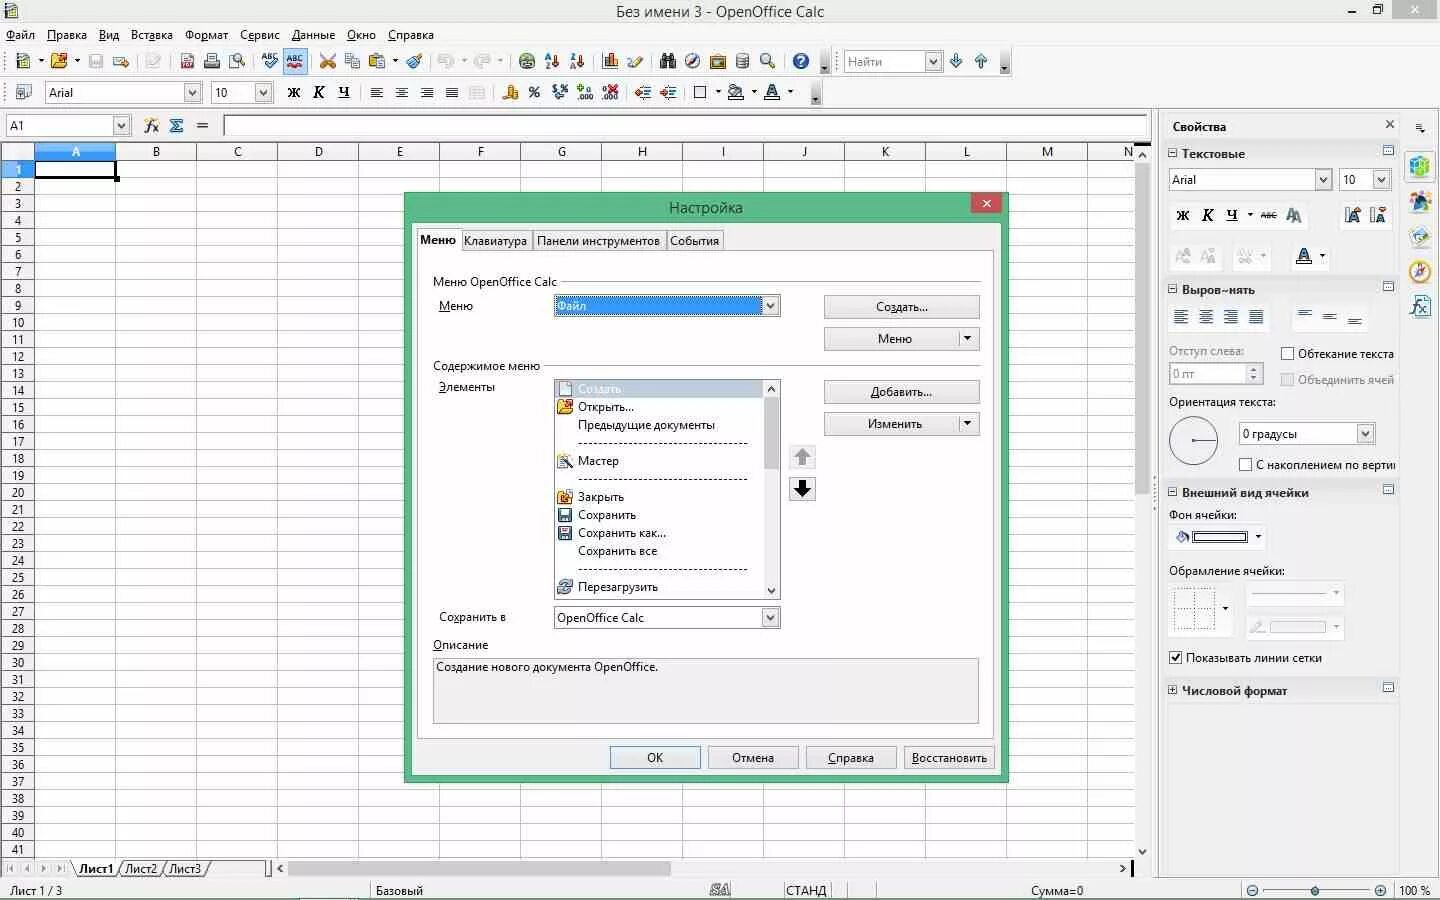
Task: Click the Format Paintbrush icon
Action: coord(414,61)
